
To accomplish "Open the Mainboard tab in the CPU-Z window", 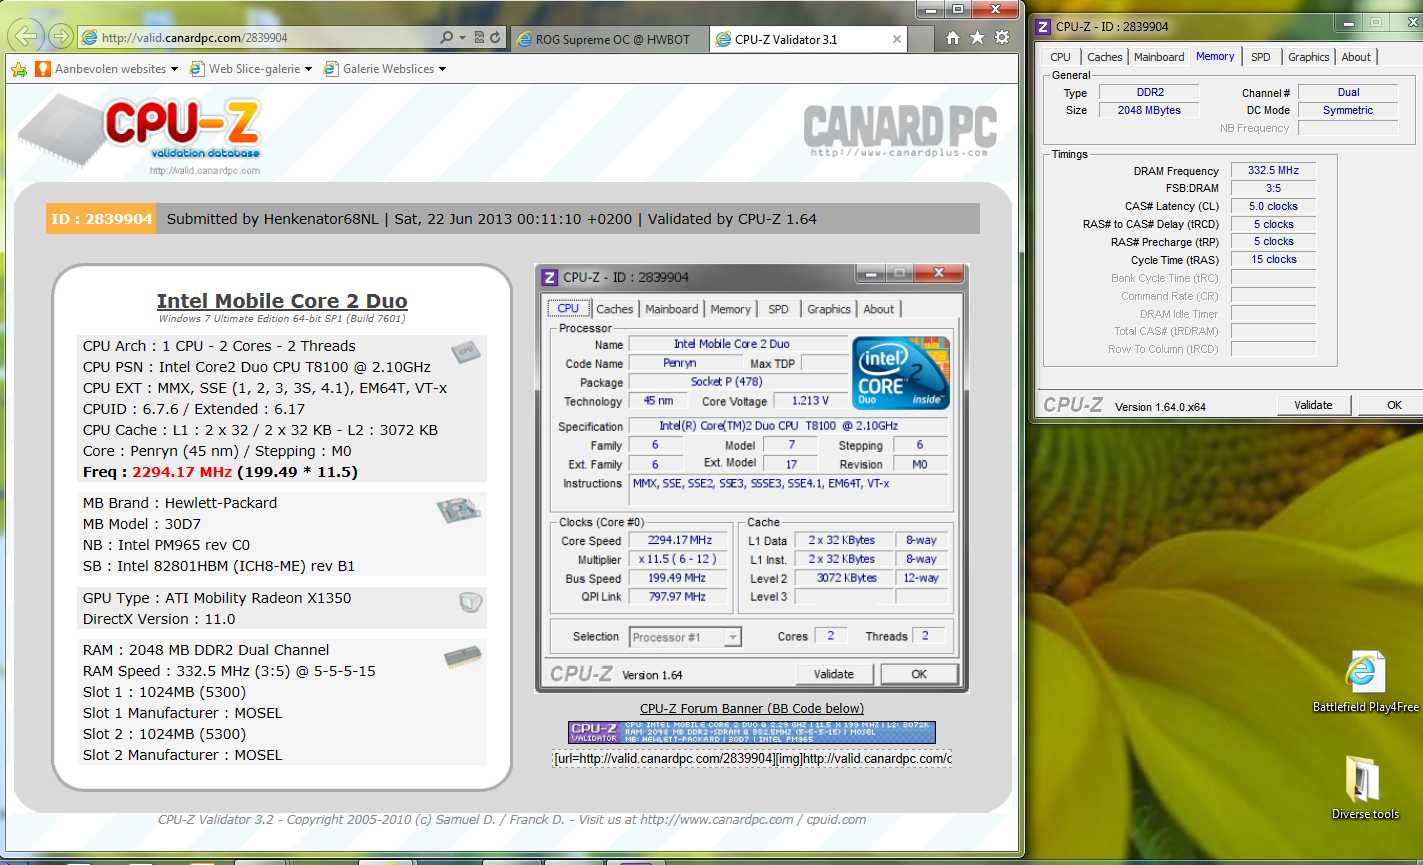I will click(1159, 57).
